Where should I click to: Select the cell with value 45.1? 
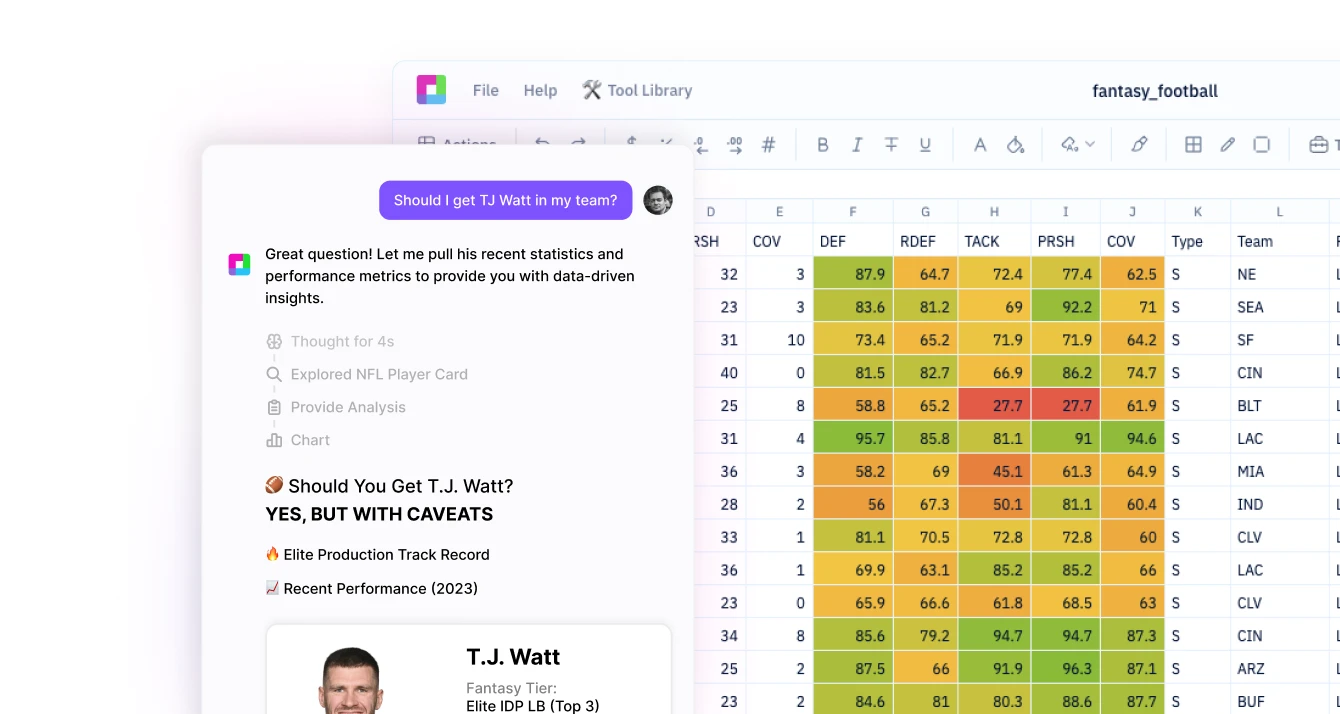(994, 471)
